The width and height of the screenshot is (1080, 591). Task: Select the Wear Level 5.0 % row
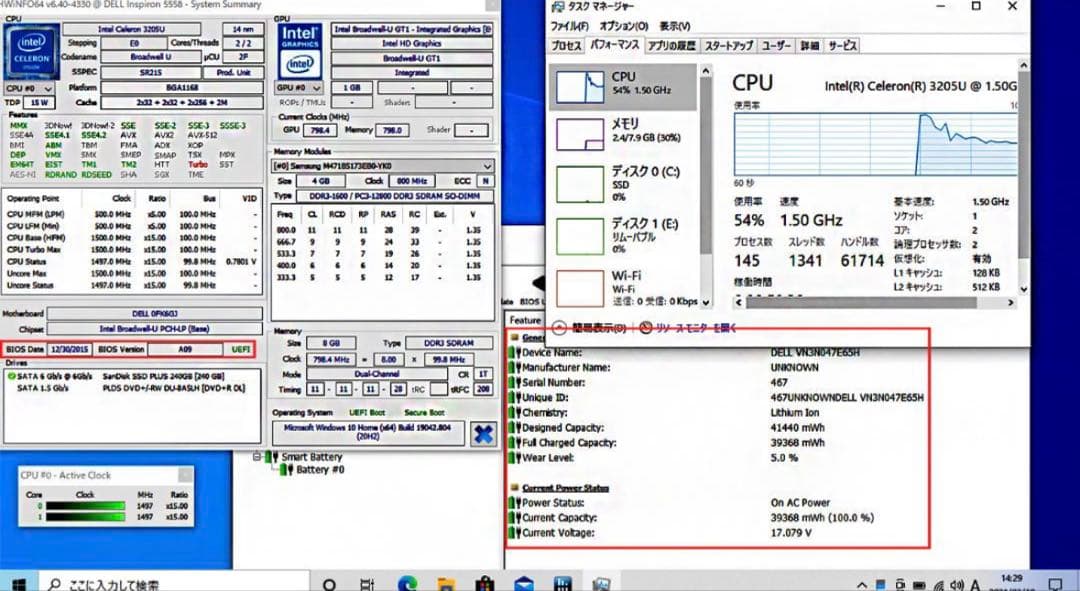pos(716,458)
